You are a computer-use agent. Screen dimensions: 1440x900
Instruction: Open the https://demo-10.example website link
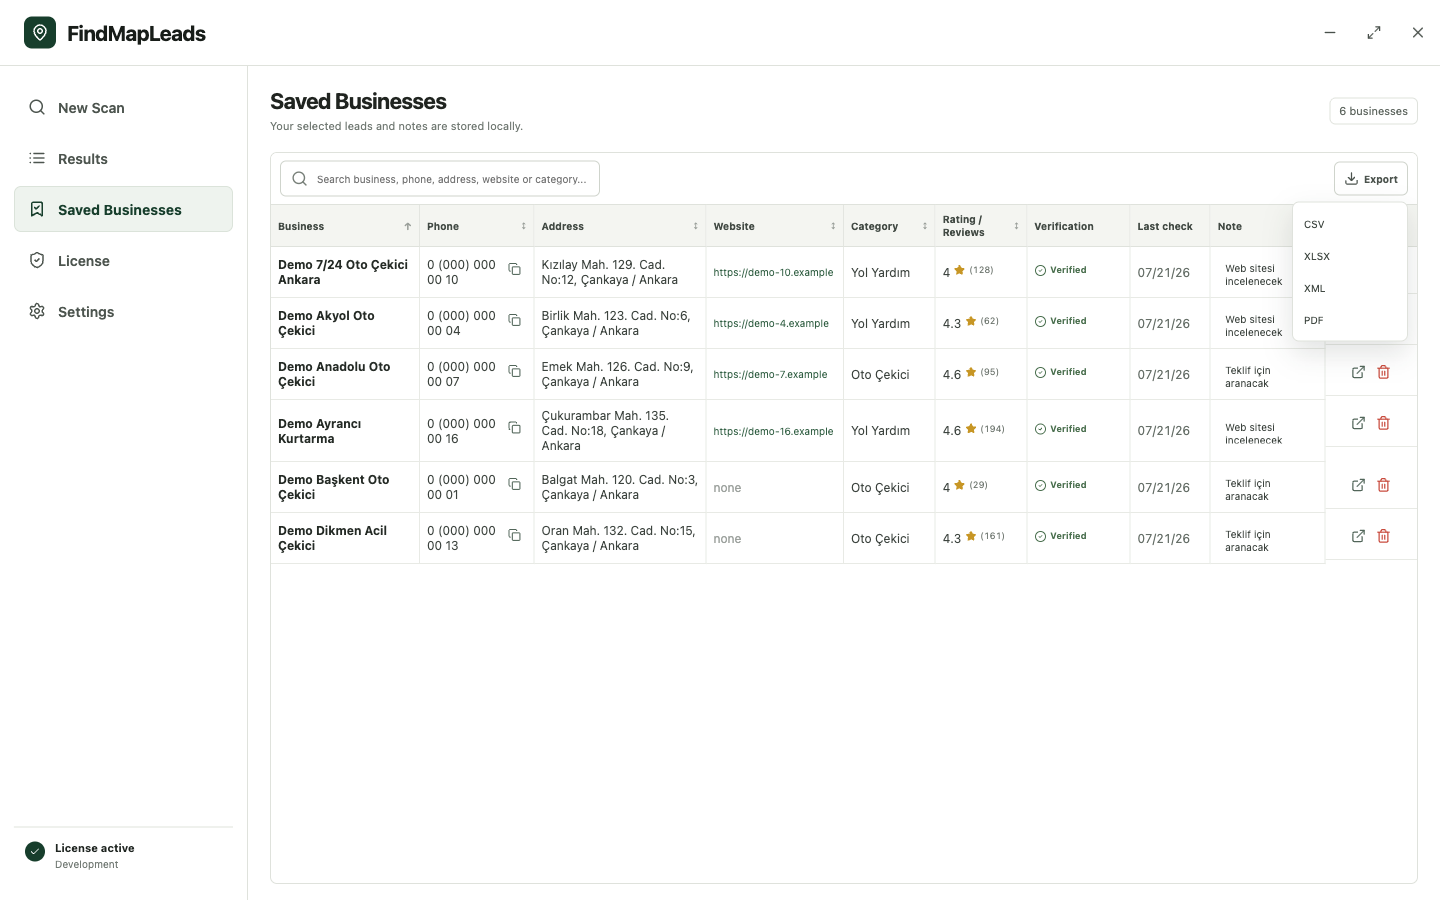point(773,272)
